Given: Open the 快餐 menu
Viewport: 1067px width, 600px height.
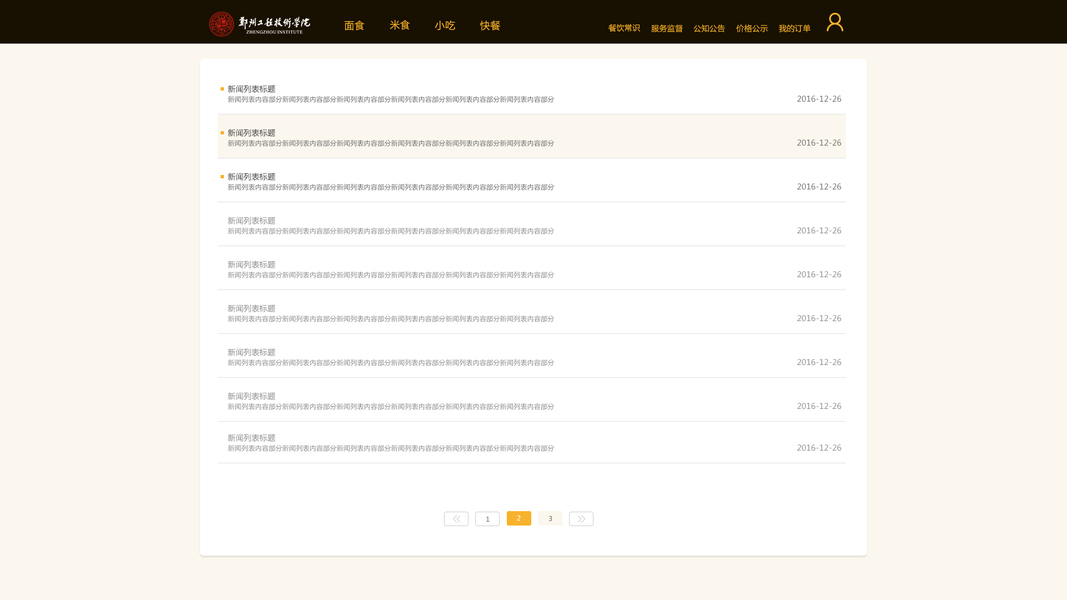Looking at the screenshot, I should pos(490,25).
